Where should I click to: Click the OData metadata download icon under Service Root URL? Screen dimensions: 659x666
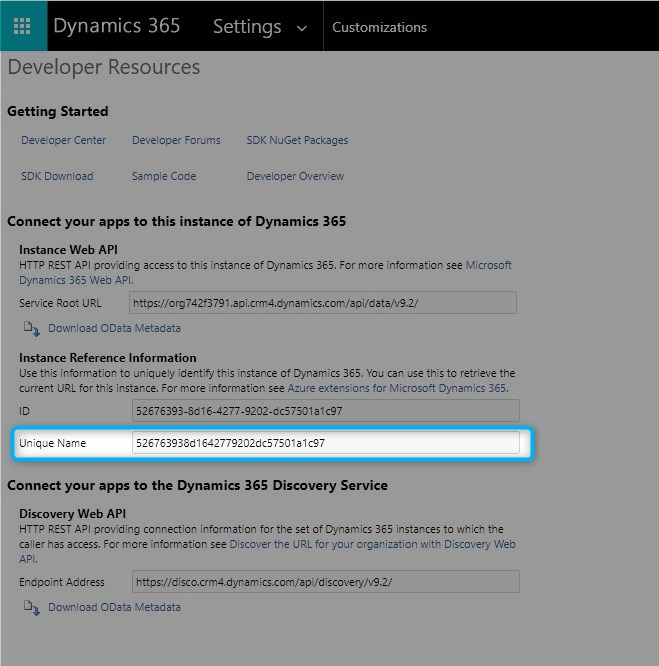coord(31,329)
